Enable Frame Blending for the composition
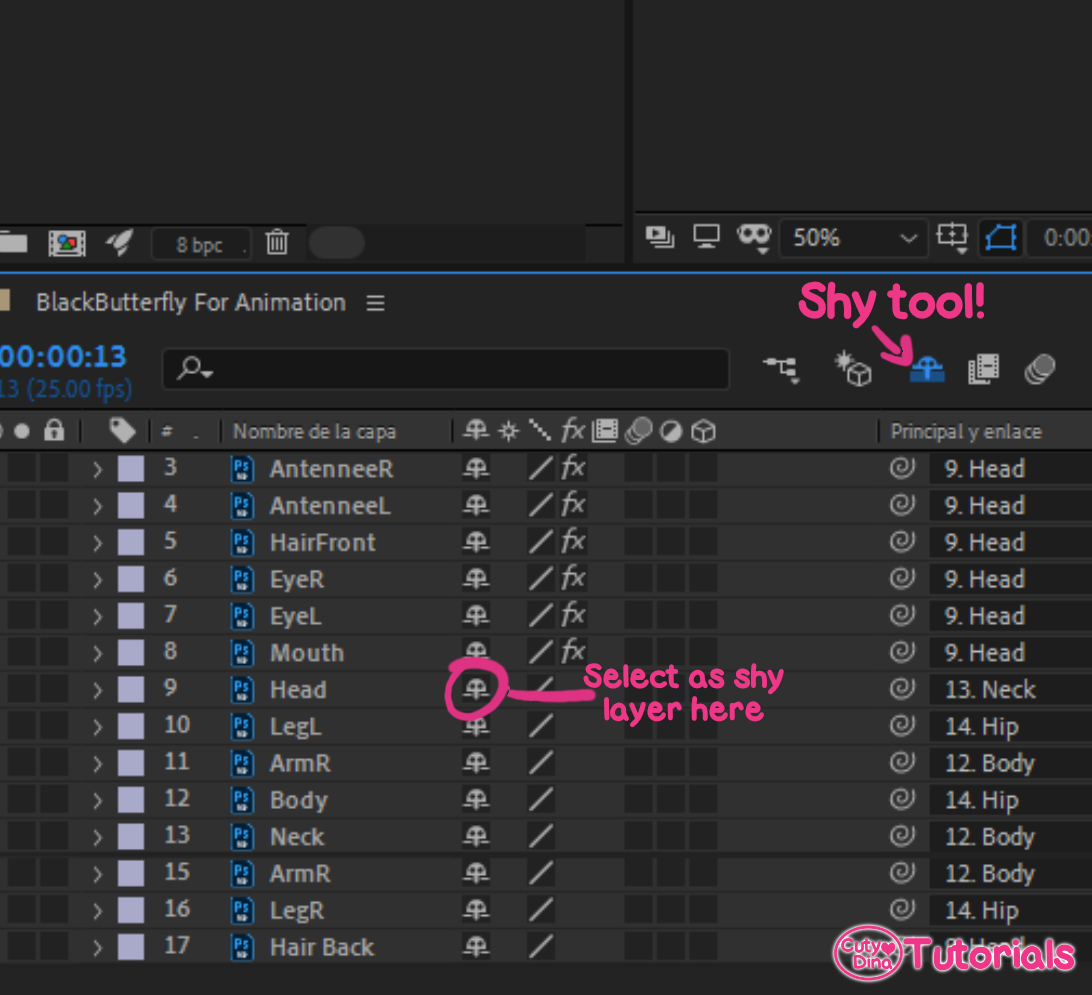The image size is (1092, 995). pyautogui.click(x=983, y=370)
